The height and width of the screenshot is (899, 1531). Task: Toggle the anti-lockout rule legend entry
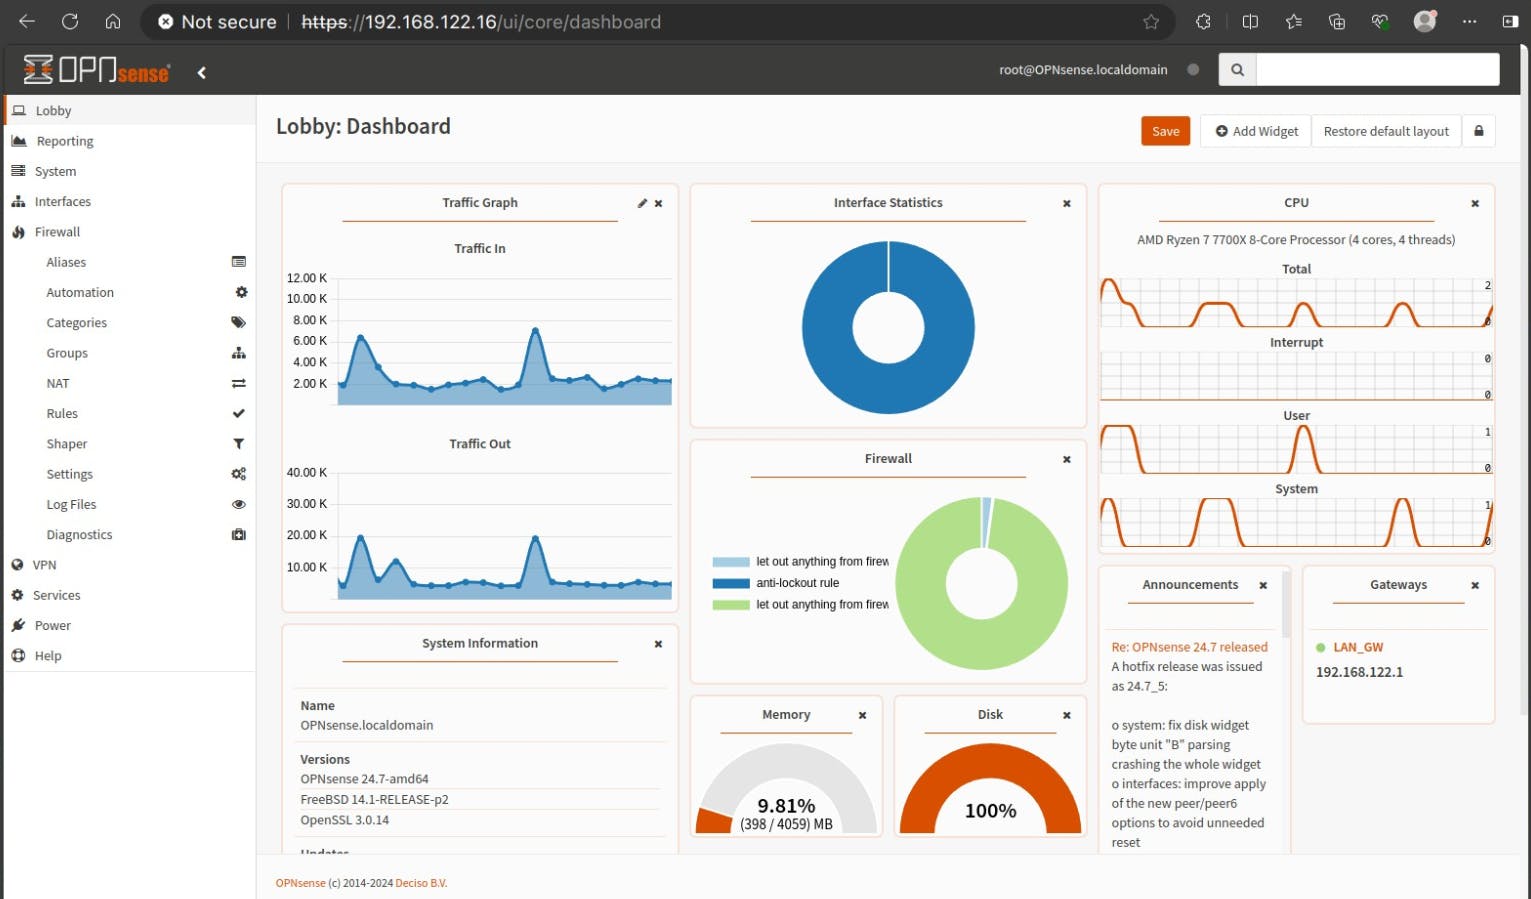tap(776, 583)
